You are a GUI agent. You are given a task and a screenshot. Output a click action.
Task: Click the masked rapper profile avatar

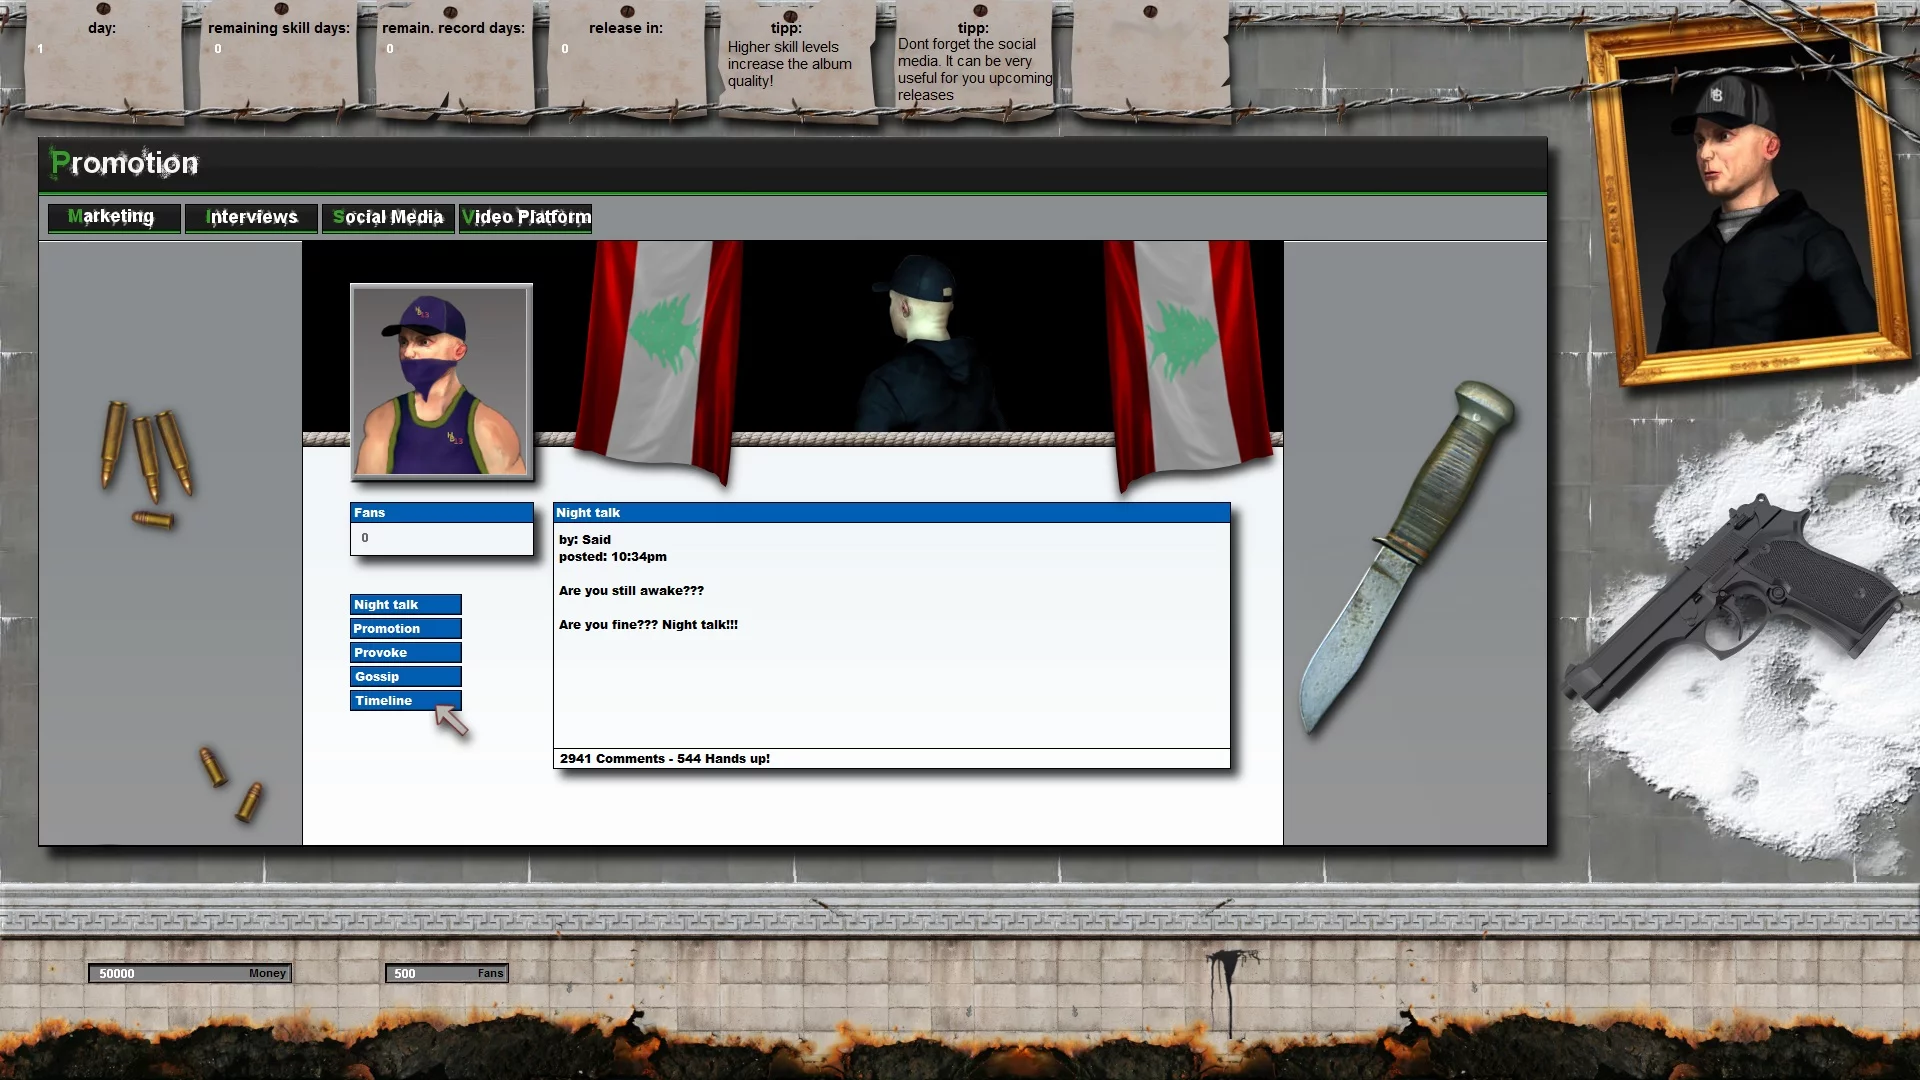point(441,381)
